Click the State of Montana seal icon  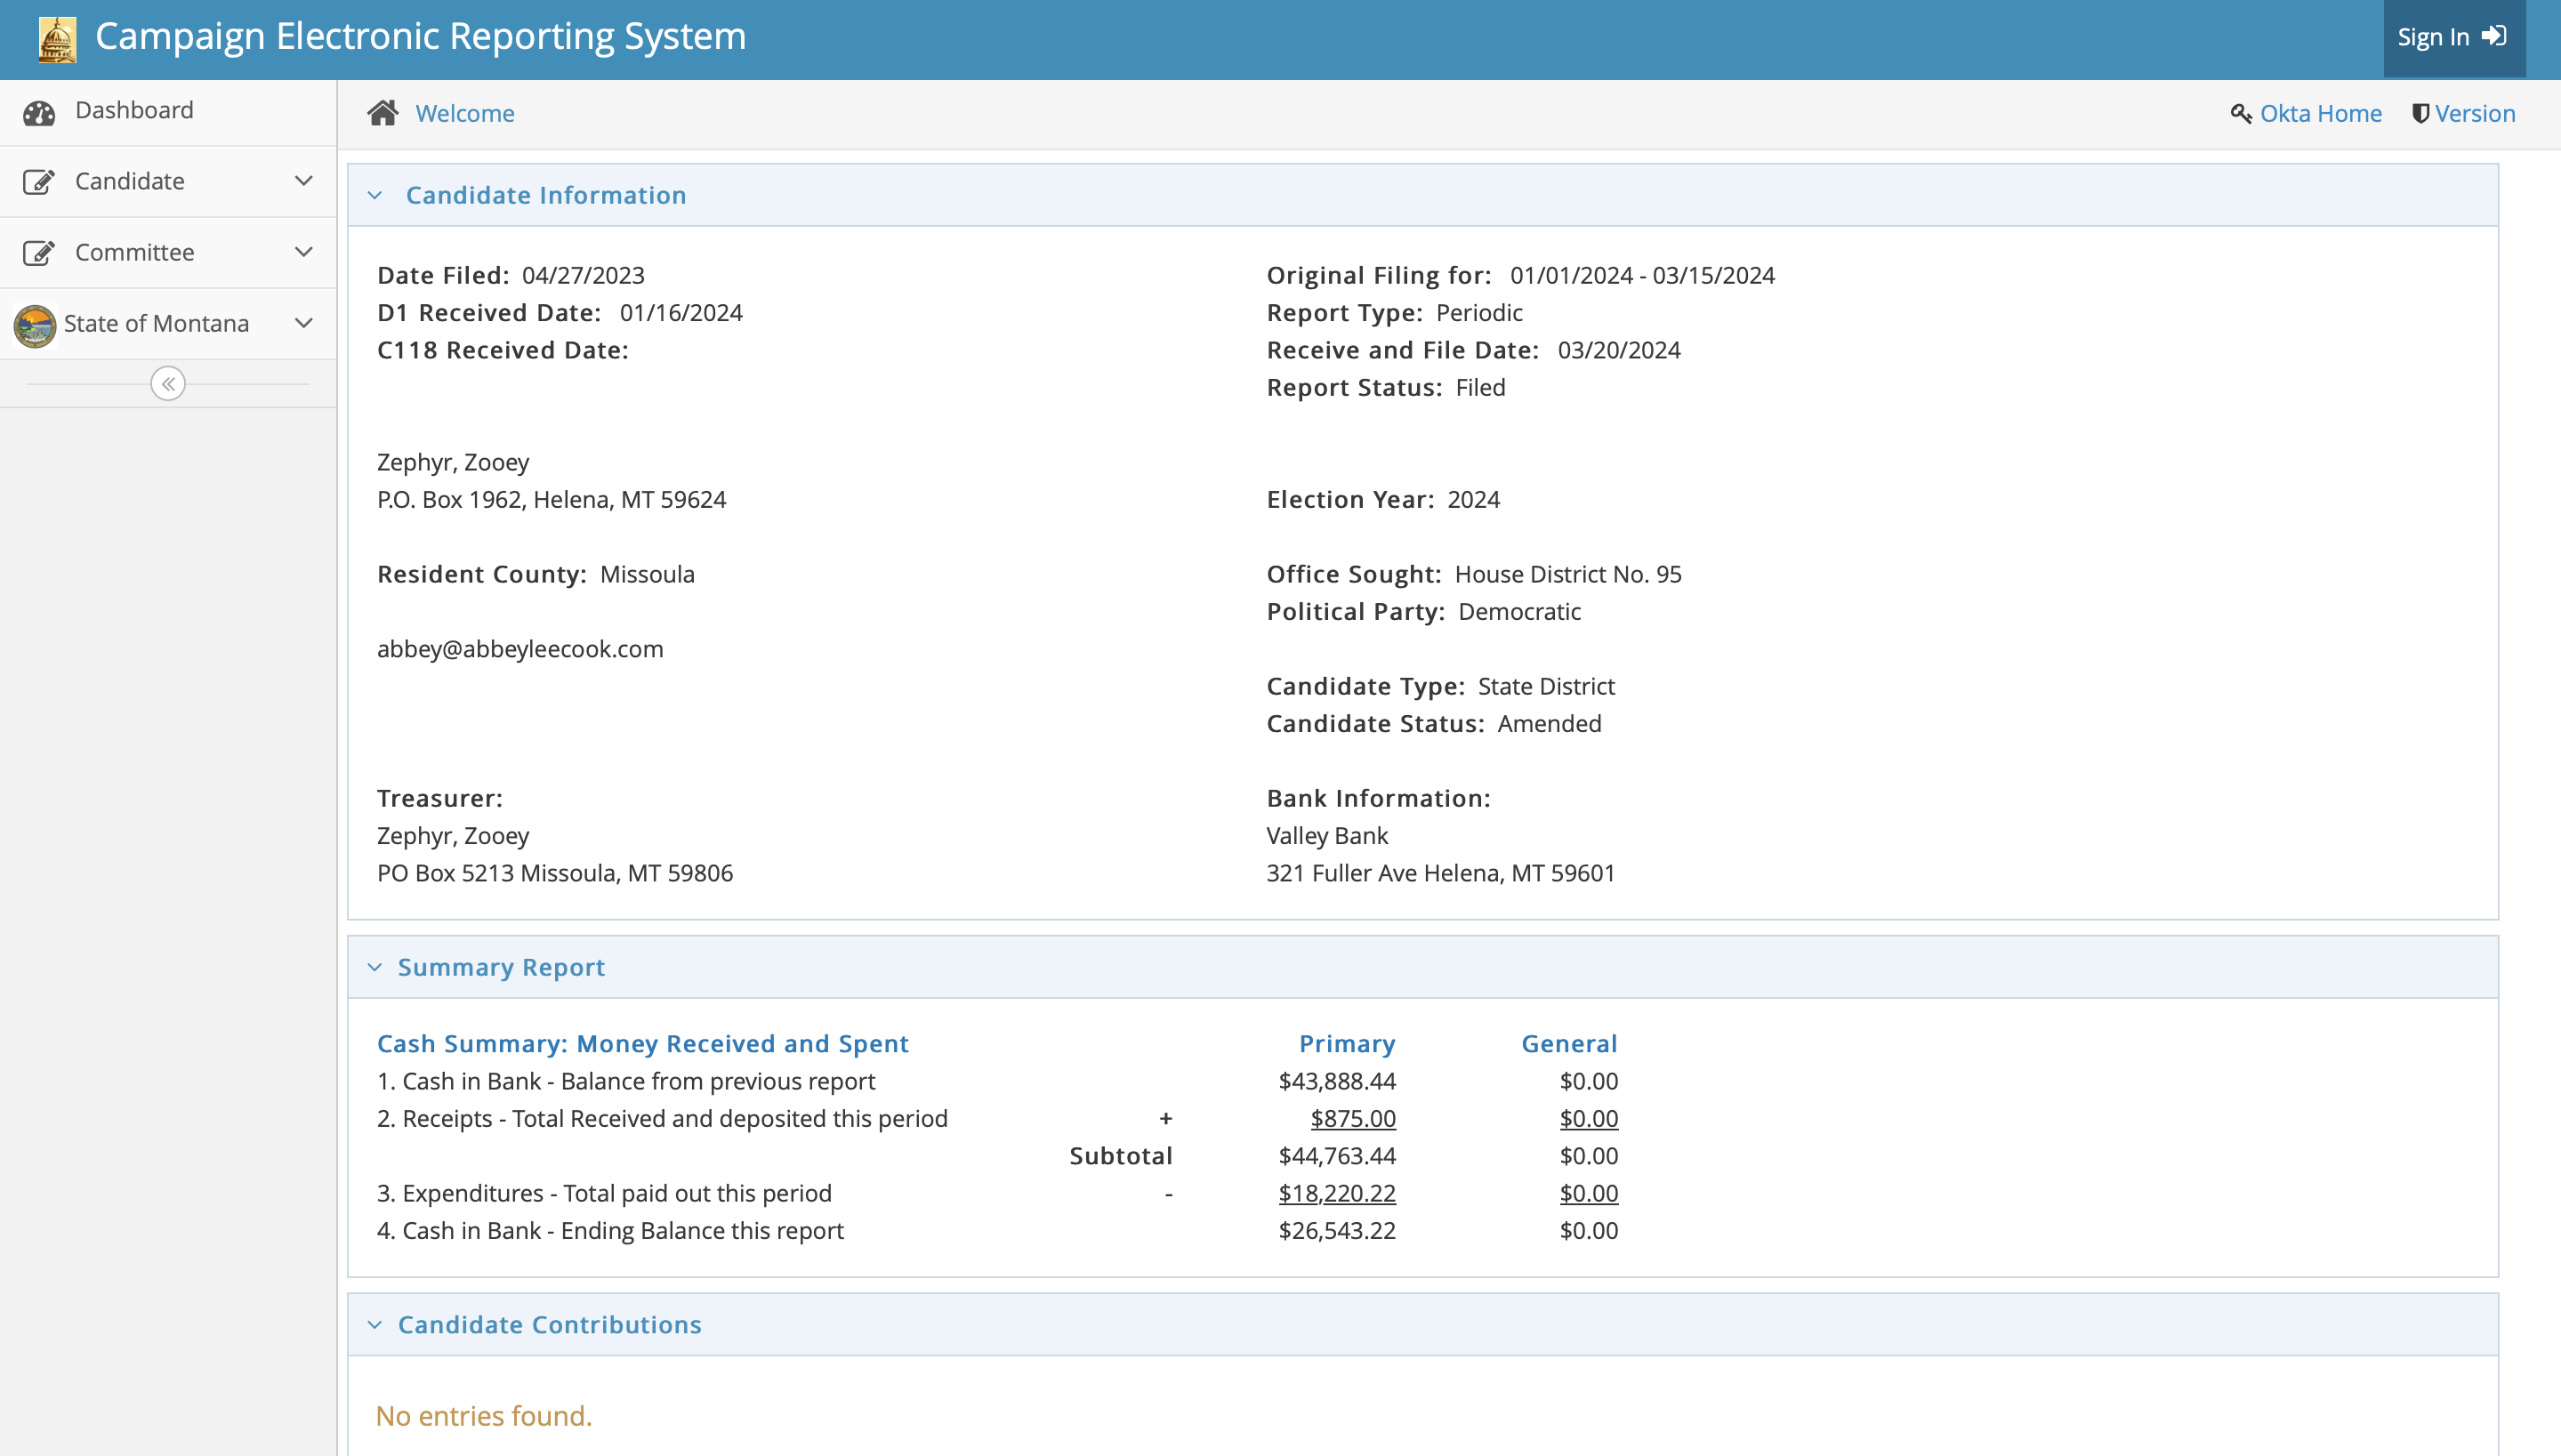coord(35,325)
